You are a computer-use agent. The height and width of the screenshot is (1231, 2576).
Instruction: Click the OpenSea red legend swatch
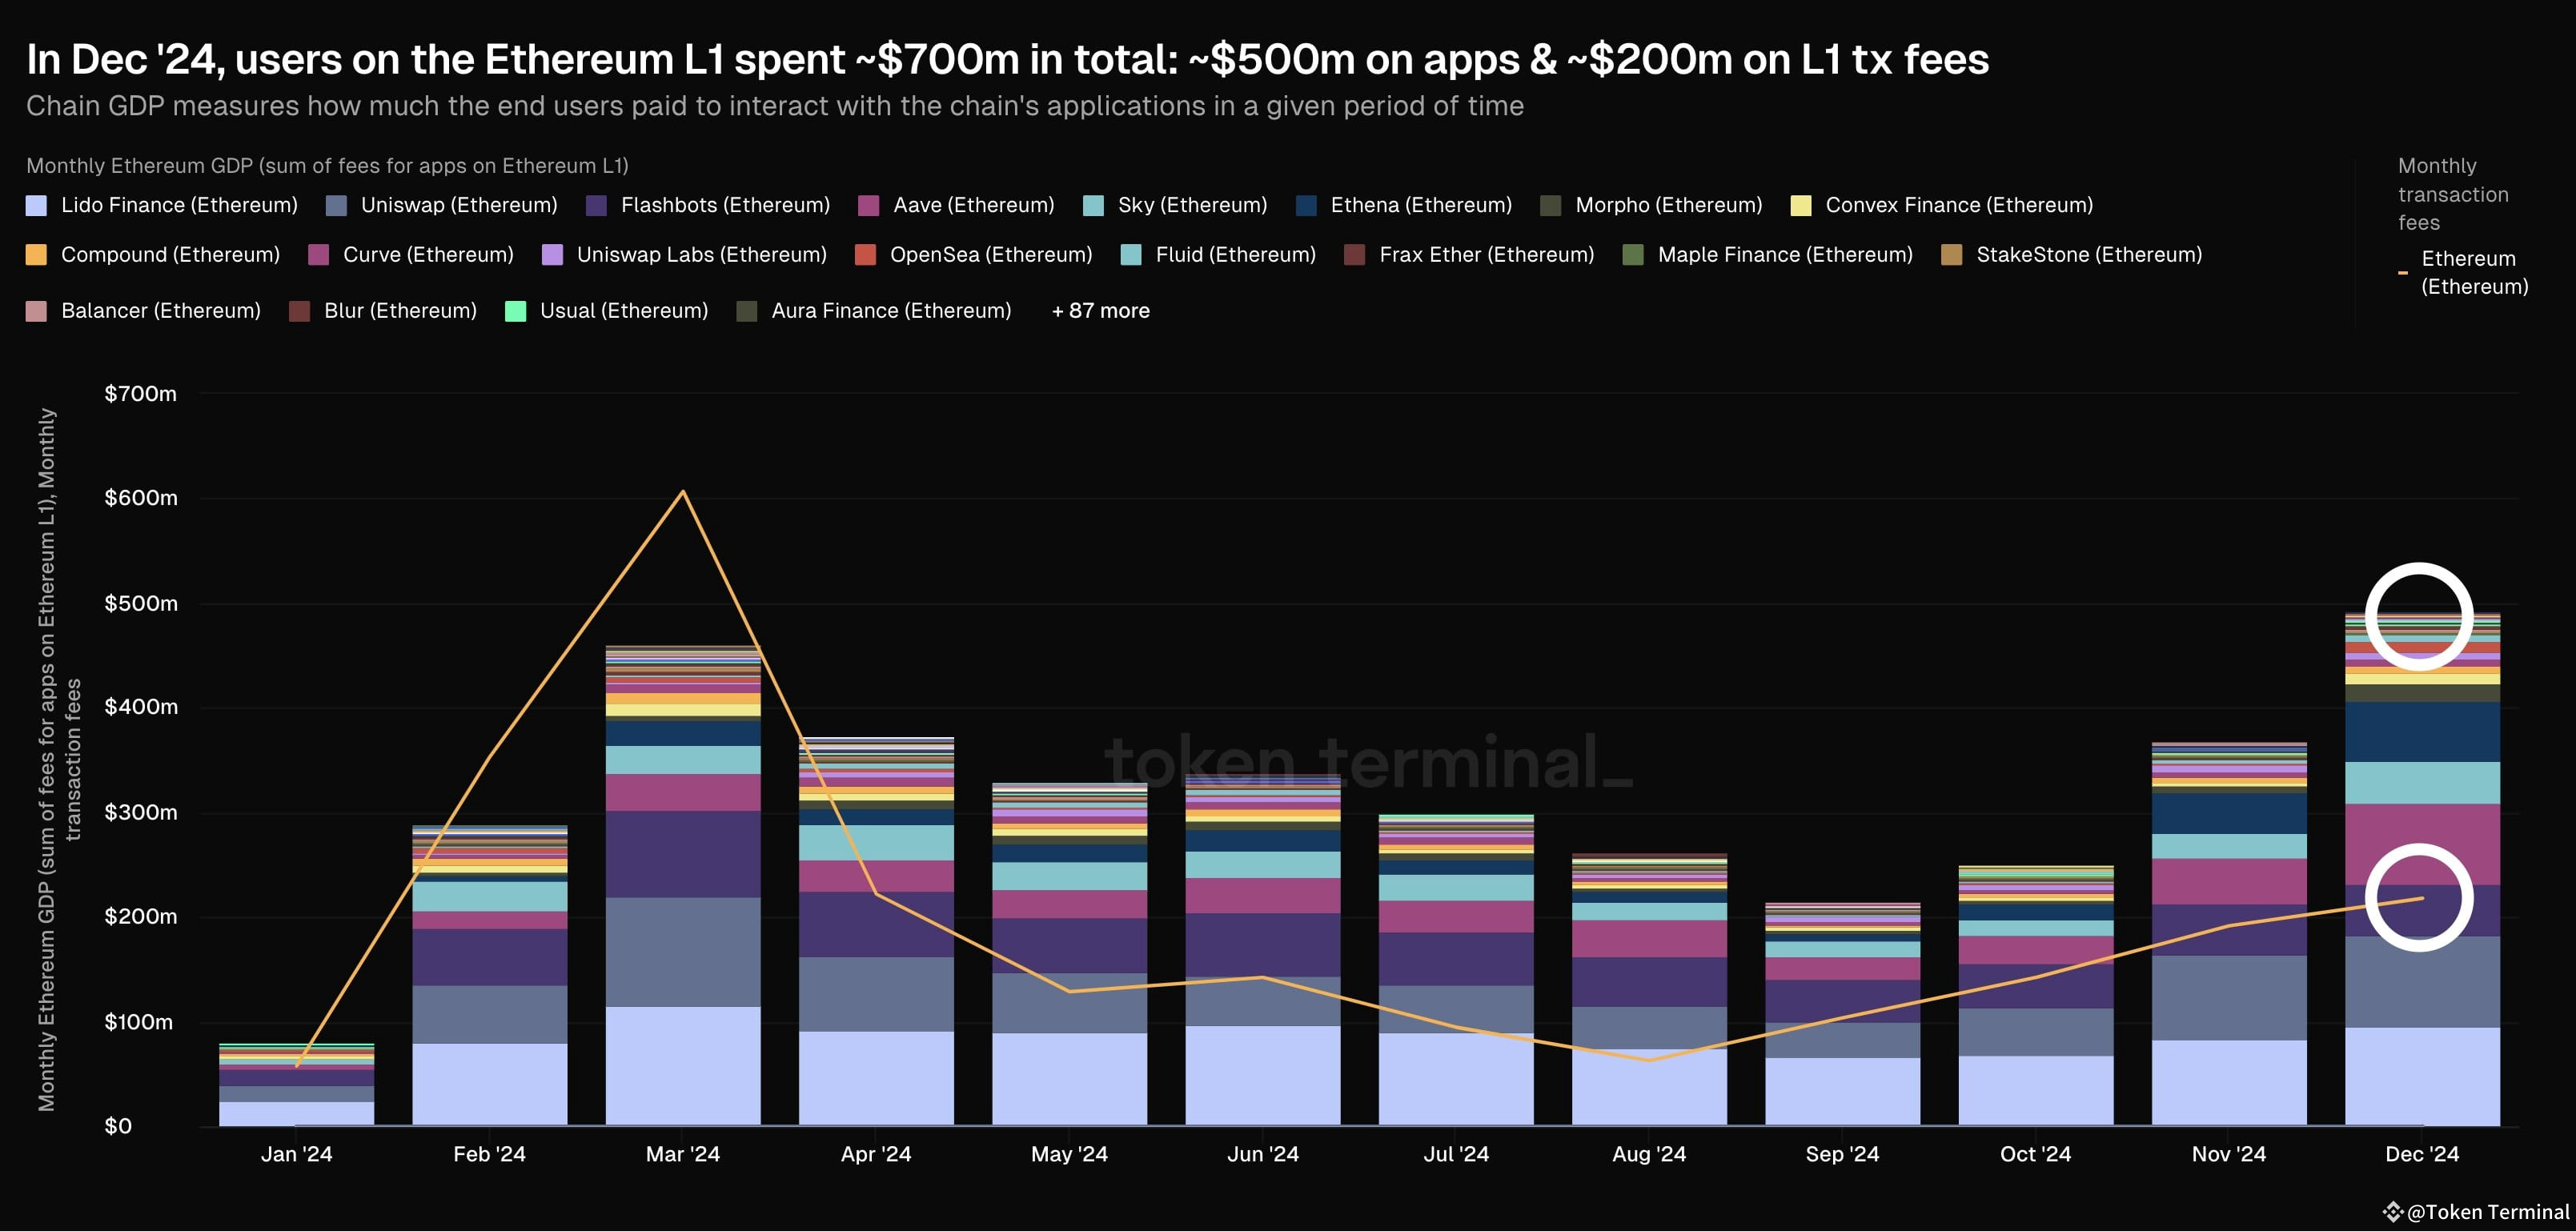[865, 255]
